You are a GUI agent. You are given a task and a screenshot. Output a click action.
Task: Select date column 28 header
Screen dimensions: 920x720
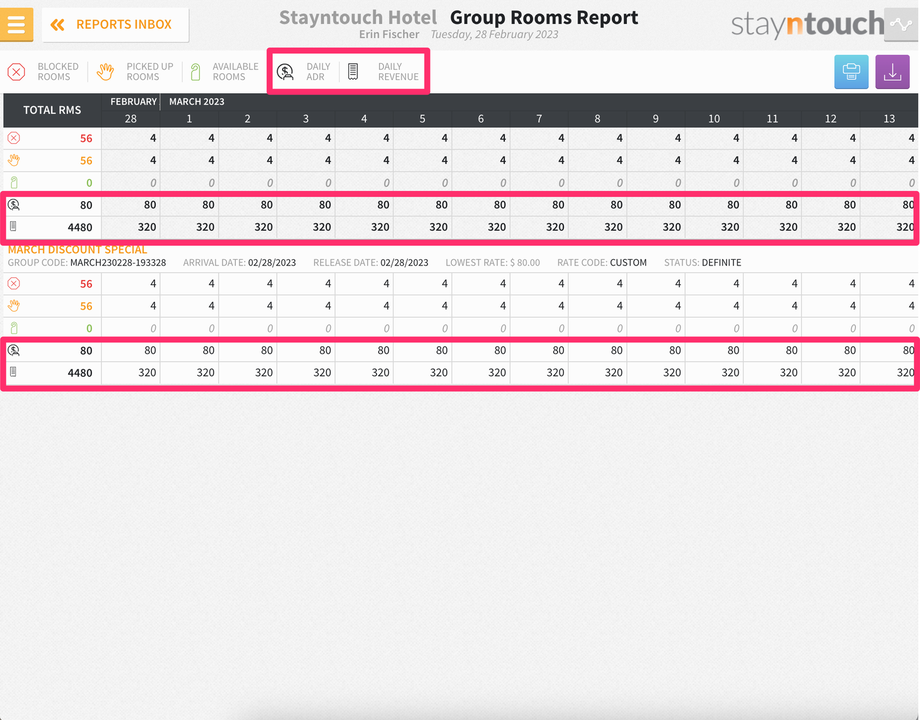tap(131, 119)
